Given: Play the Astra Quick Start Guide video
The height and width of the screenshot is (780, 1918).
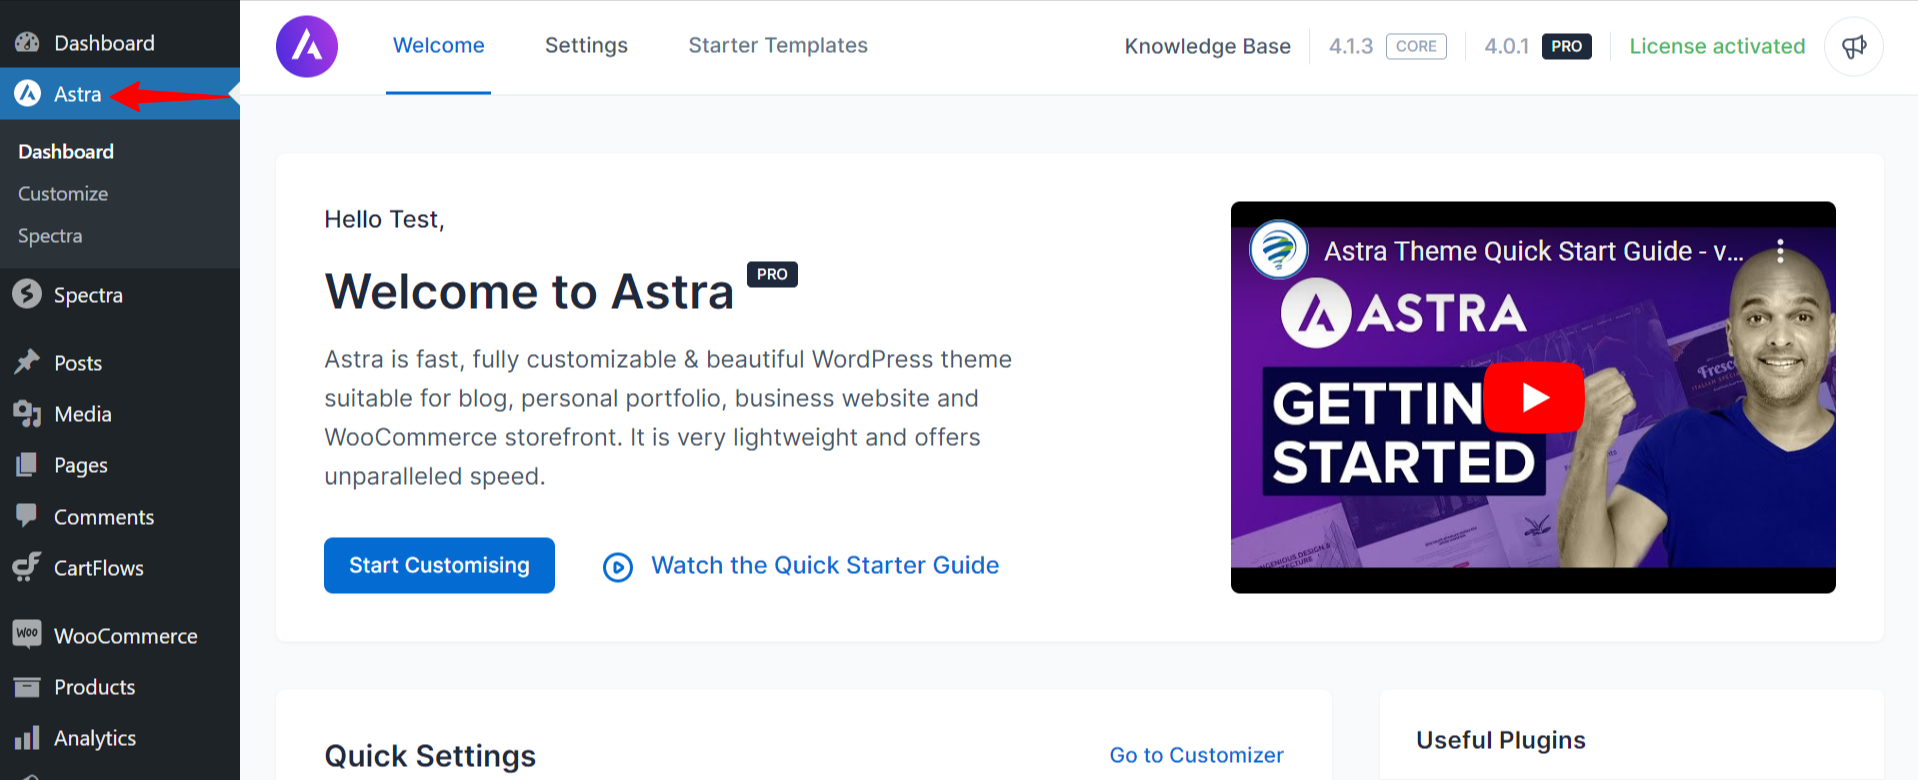Looking at the screenshot, I should click(x=1534, y=397).
